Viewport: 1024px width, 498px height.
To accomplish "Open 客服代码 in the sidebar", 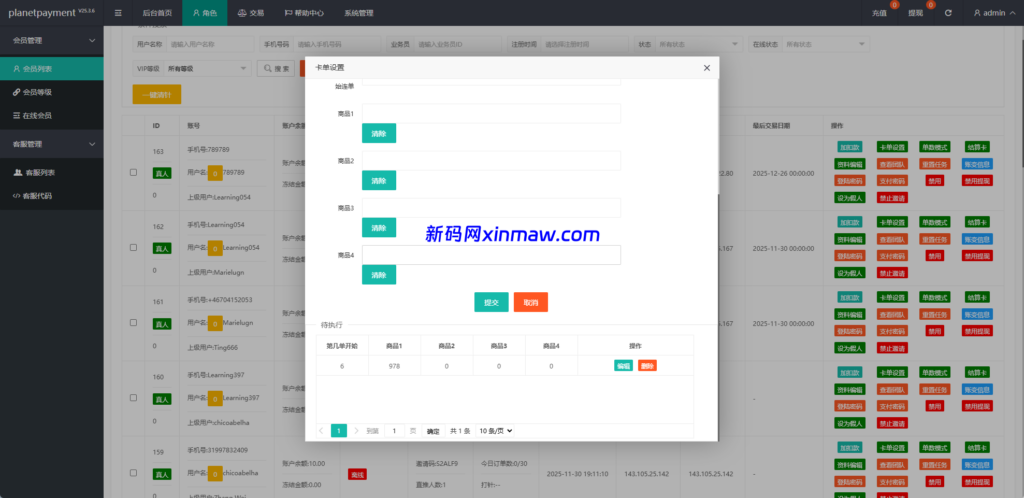I will [52, 196].
